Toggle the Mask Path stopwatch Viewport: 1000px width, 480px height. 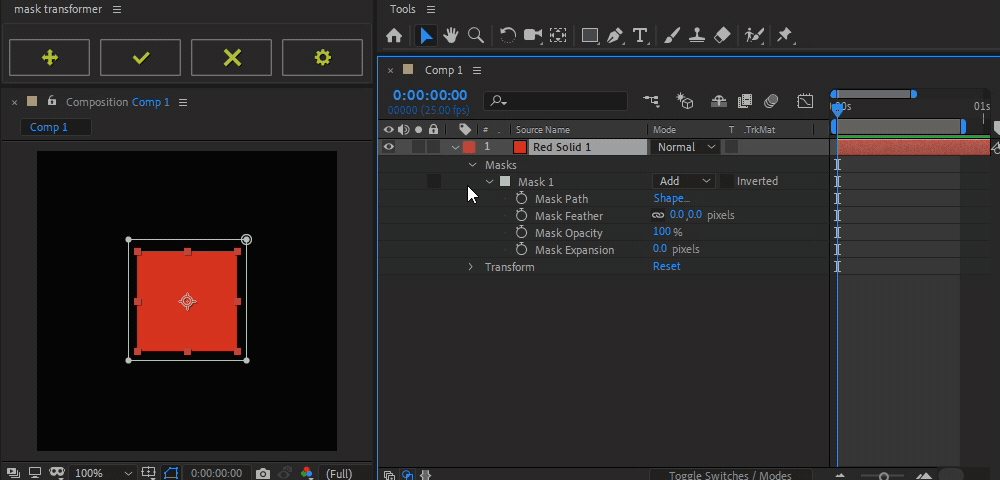[x=521, y=199]
